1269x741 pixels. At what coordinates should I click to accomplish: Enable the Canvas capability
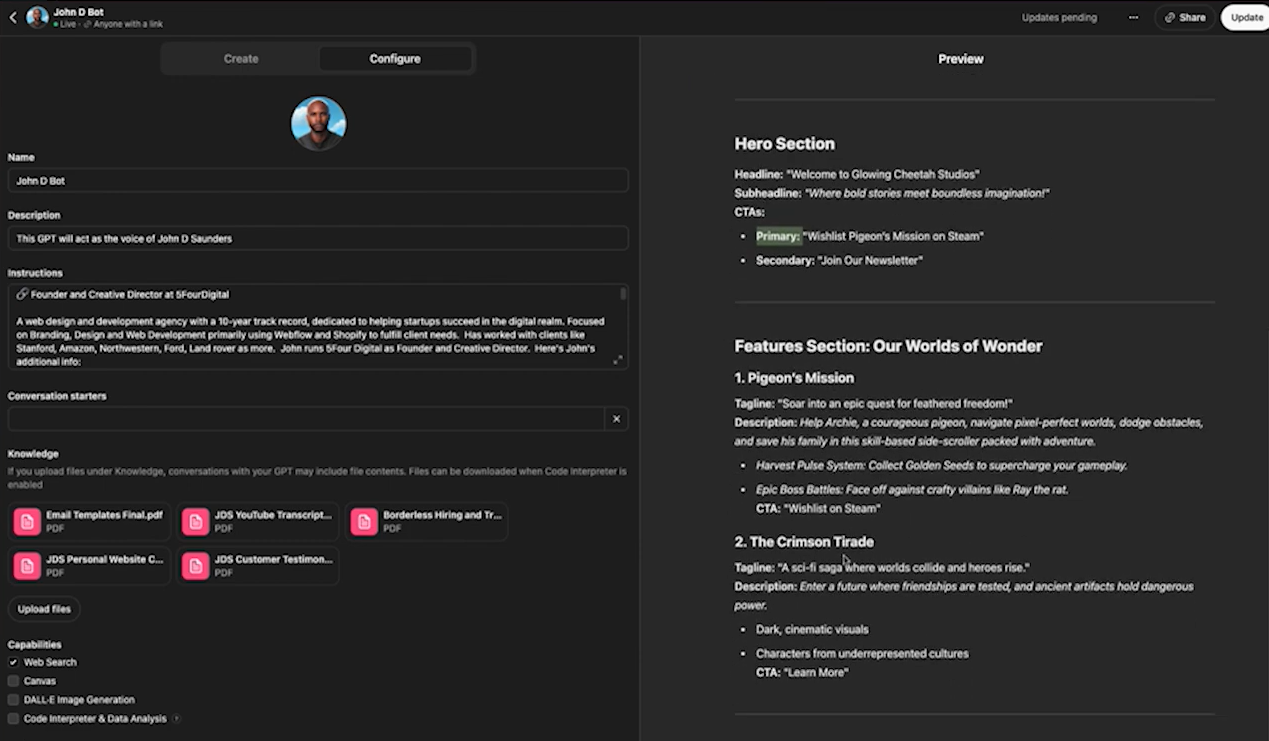pyautogui.click(x=14, y=681)
